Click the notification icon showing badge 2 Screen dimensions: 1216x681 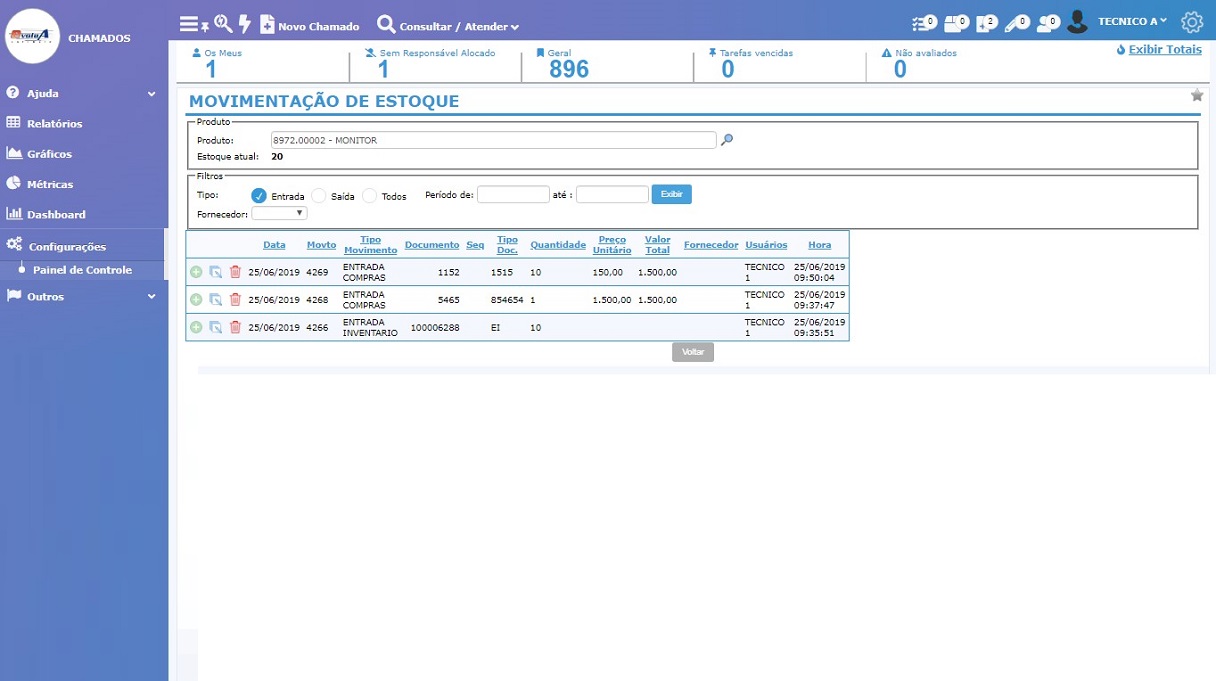(986, 23)
